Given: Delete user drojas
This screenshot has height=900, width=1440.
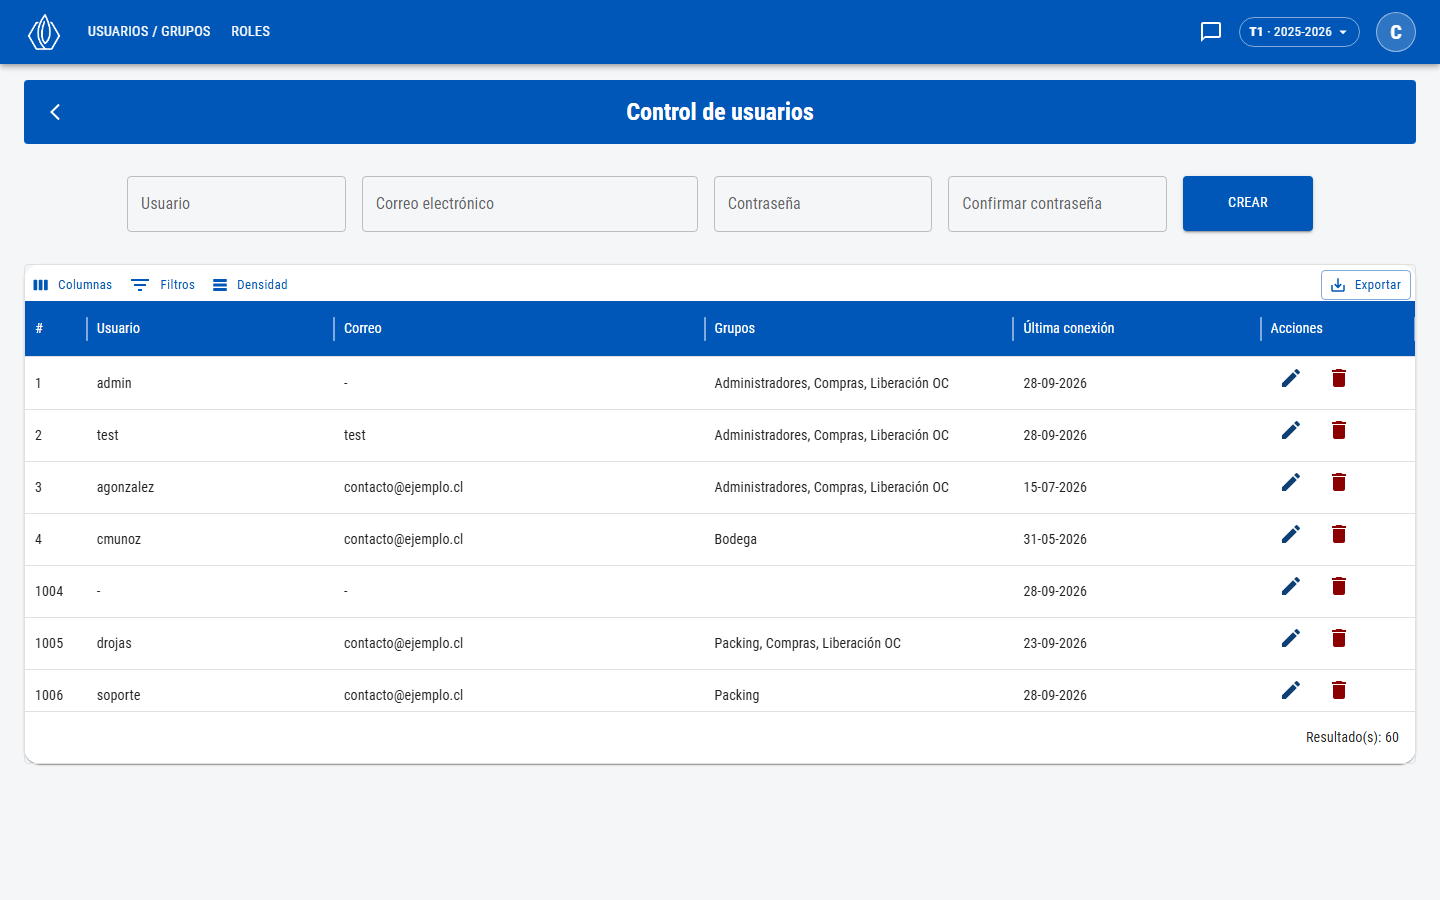Looking at the screenshot, I should tap(1339, 638).
